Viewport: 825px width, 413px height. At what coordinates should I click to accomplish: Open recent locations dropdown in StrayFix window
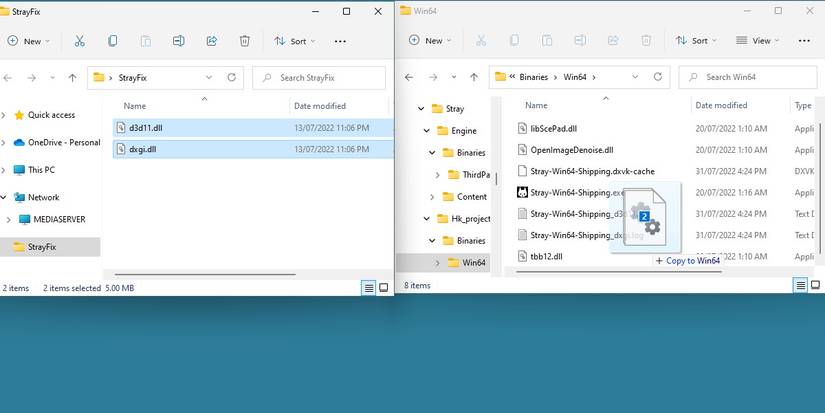52,78
